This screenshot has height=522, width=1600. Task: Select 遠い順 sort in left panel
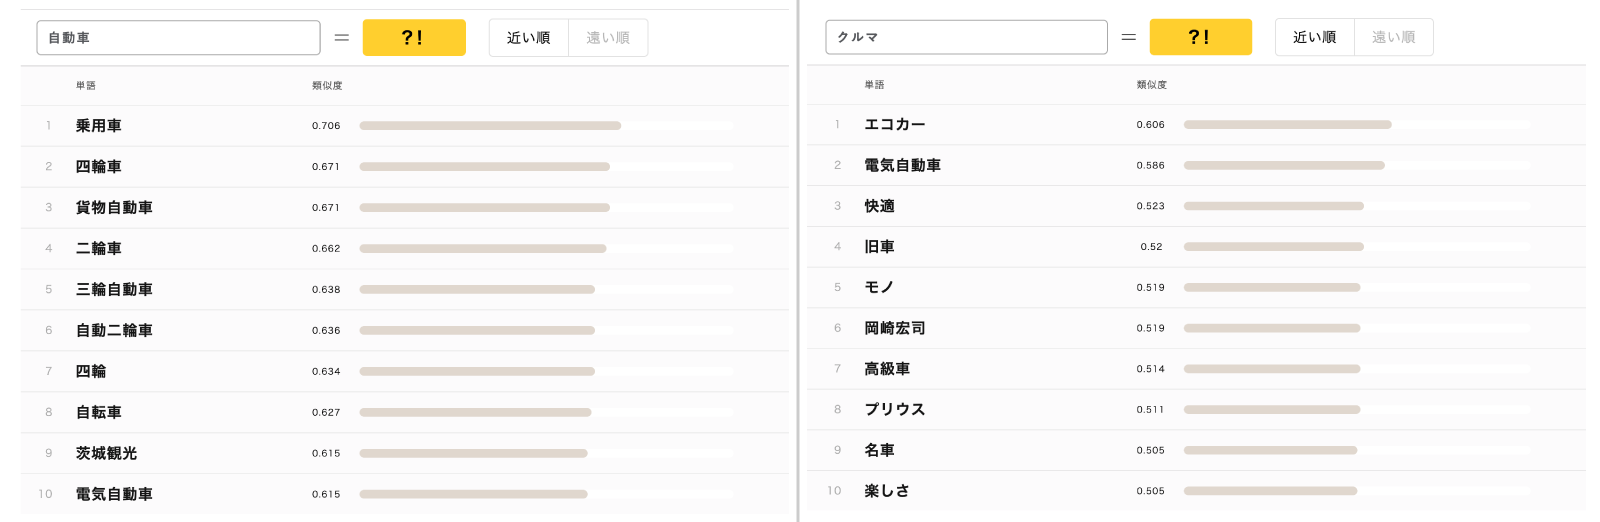click(608, 38)
